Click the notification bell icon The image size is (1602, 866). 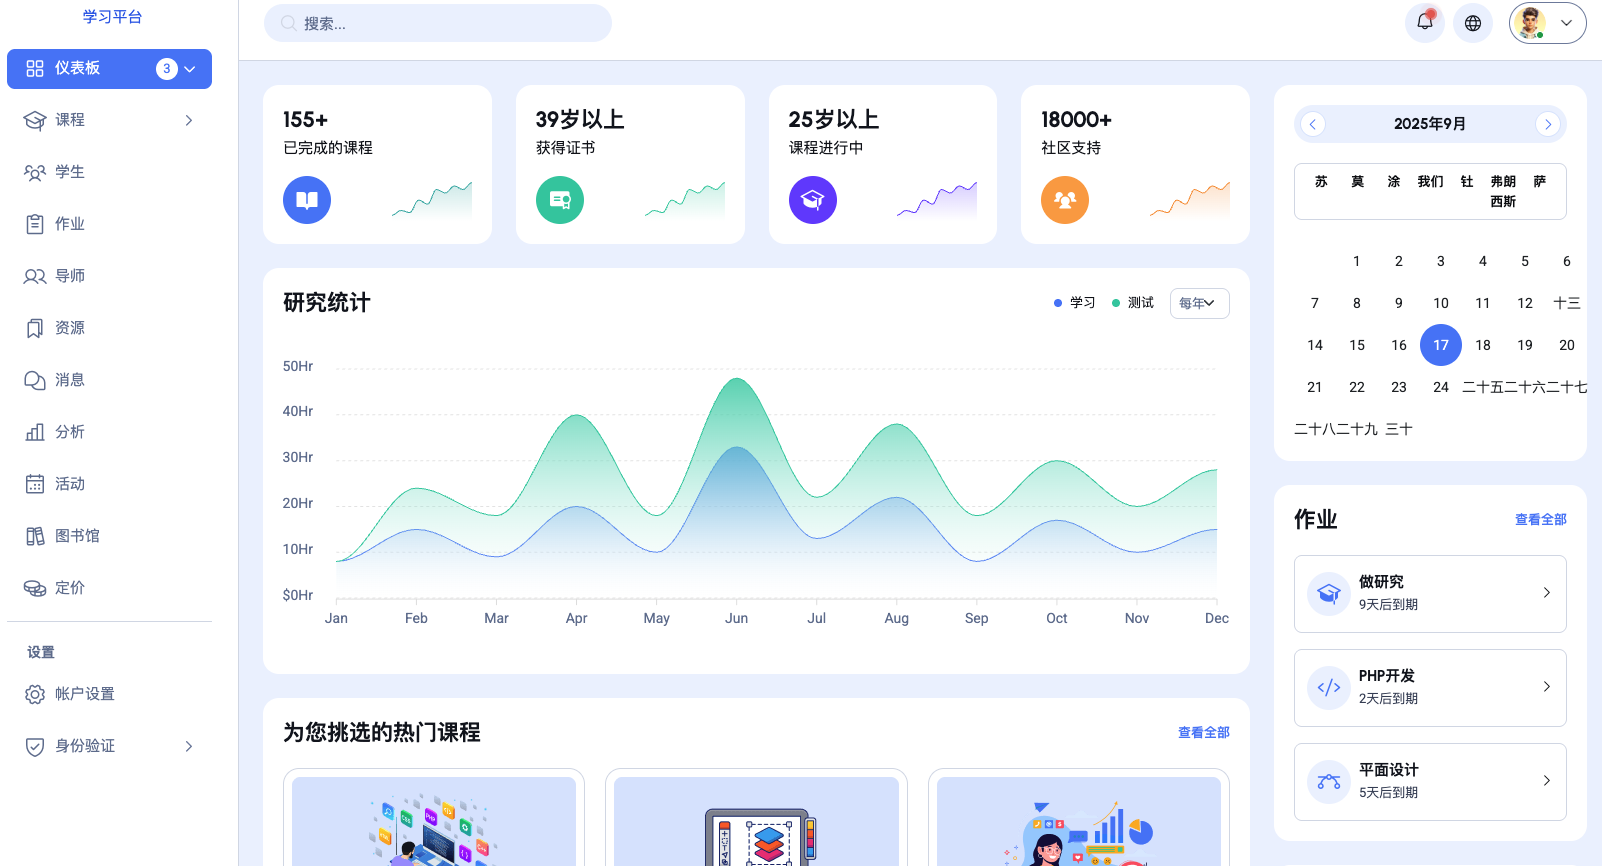[x=1424, y=23]
